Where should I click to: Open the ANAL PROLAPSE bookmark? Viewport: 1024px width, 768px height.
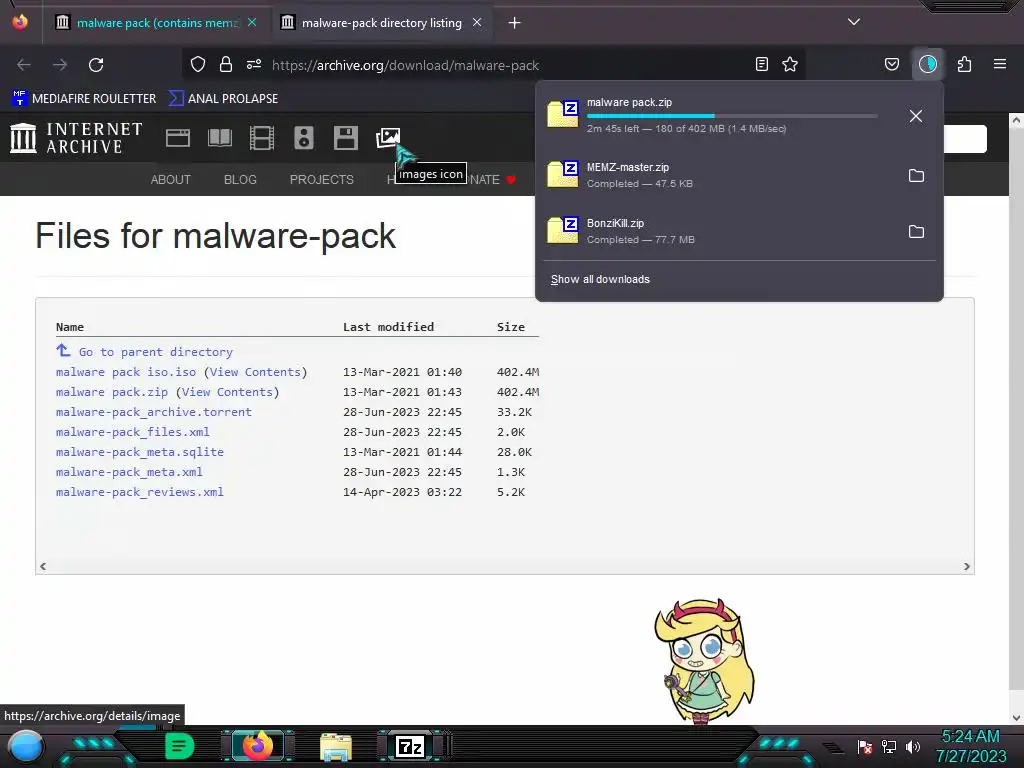pos(223,98)
